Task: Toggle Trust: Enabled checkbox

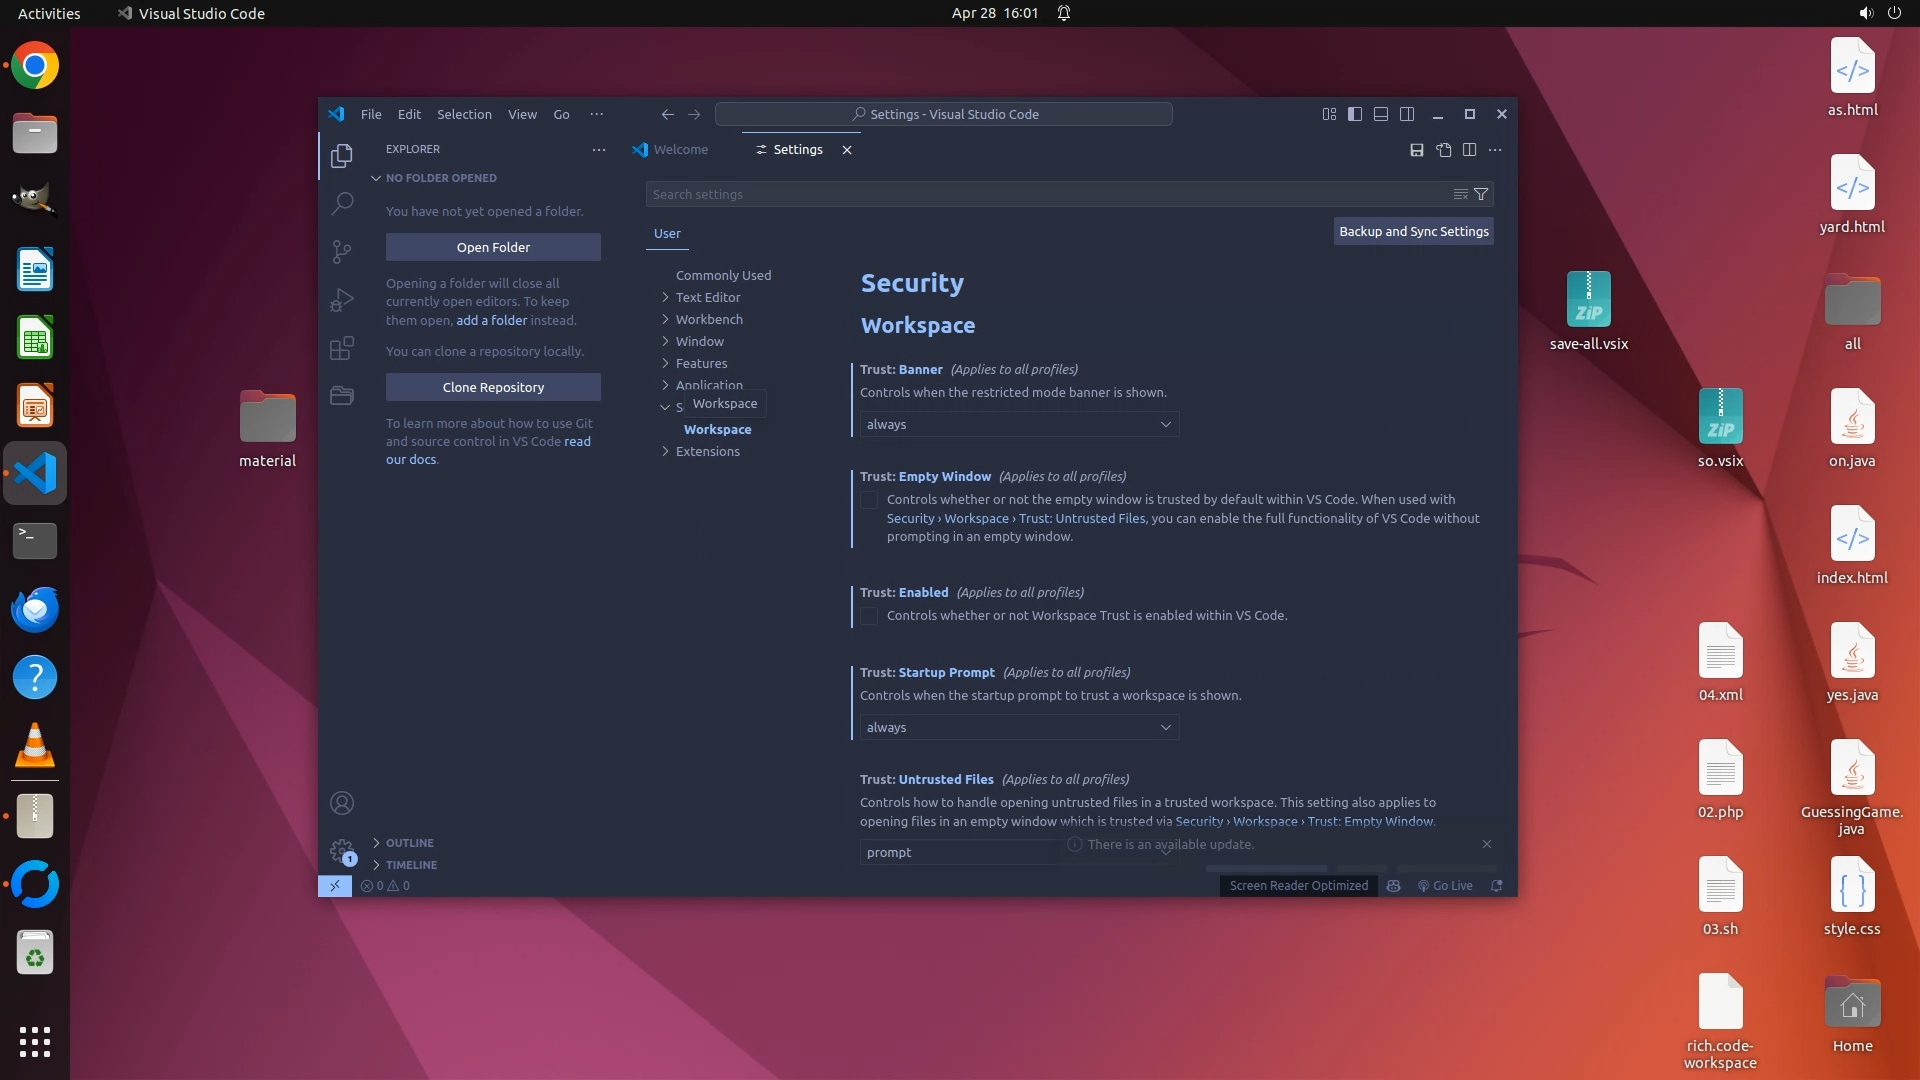Action: pos(869,616)
